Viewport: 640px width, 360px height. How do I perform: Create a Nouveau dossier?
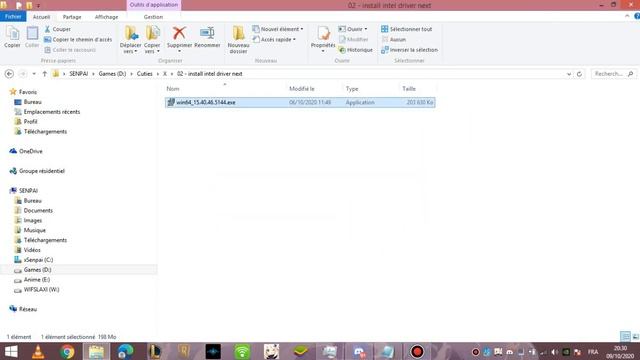point(238,40)
